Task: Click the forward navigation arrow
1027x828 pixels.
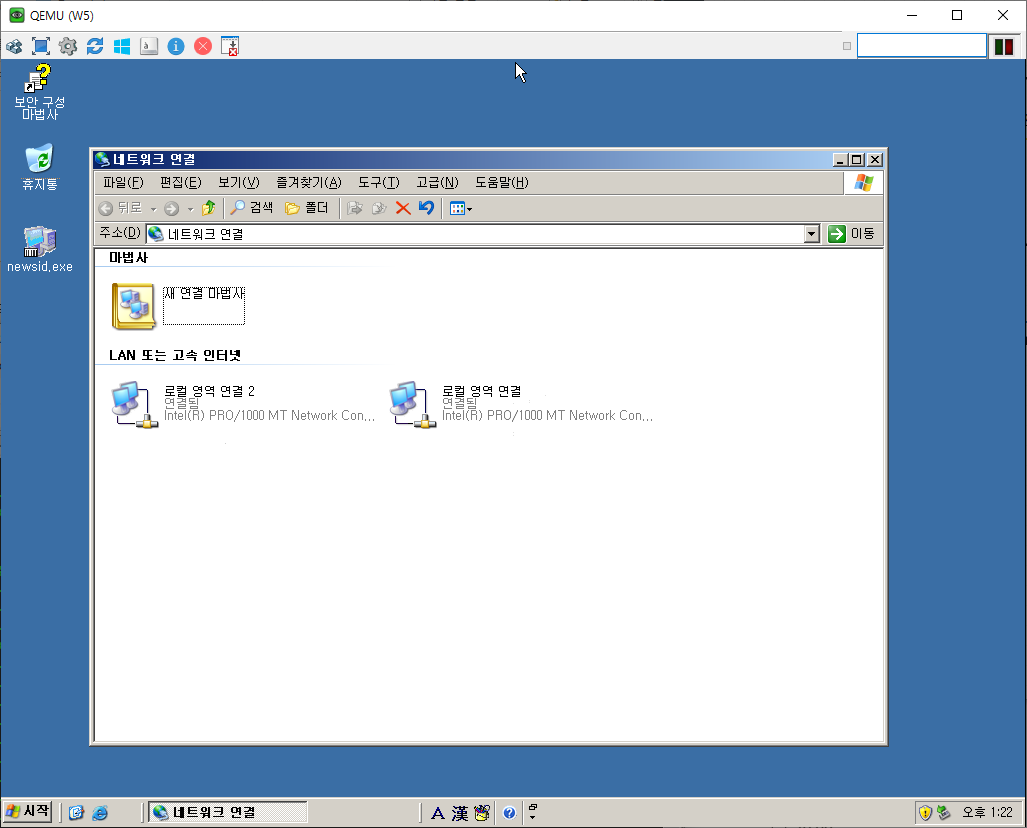Action: click(x=172, y=209)
